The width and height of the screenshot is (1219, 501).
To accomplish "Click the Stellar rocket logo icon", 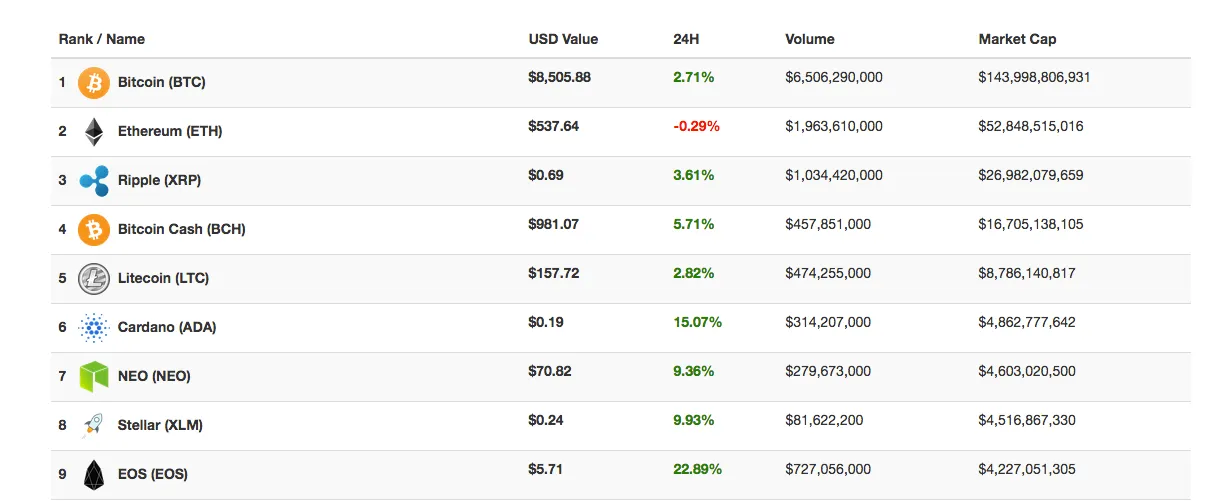I will tap(94, 425).
